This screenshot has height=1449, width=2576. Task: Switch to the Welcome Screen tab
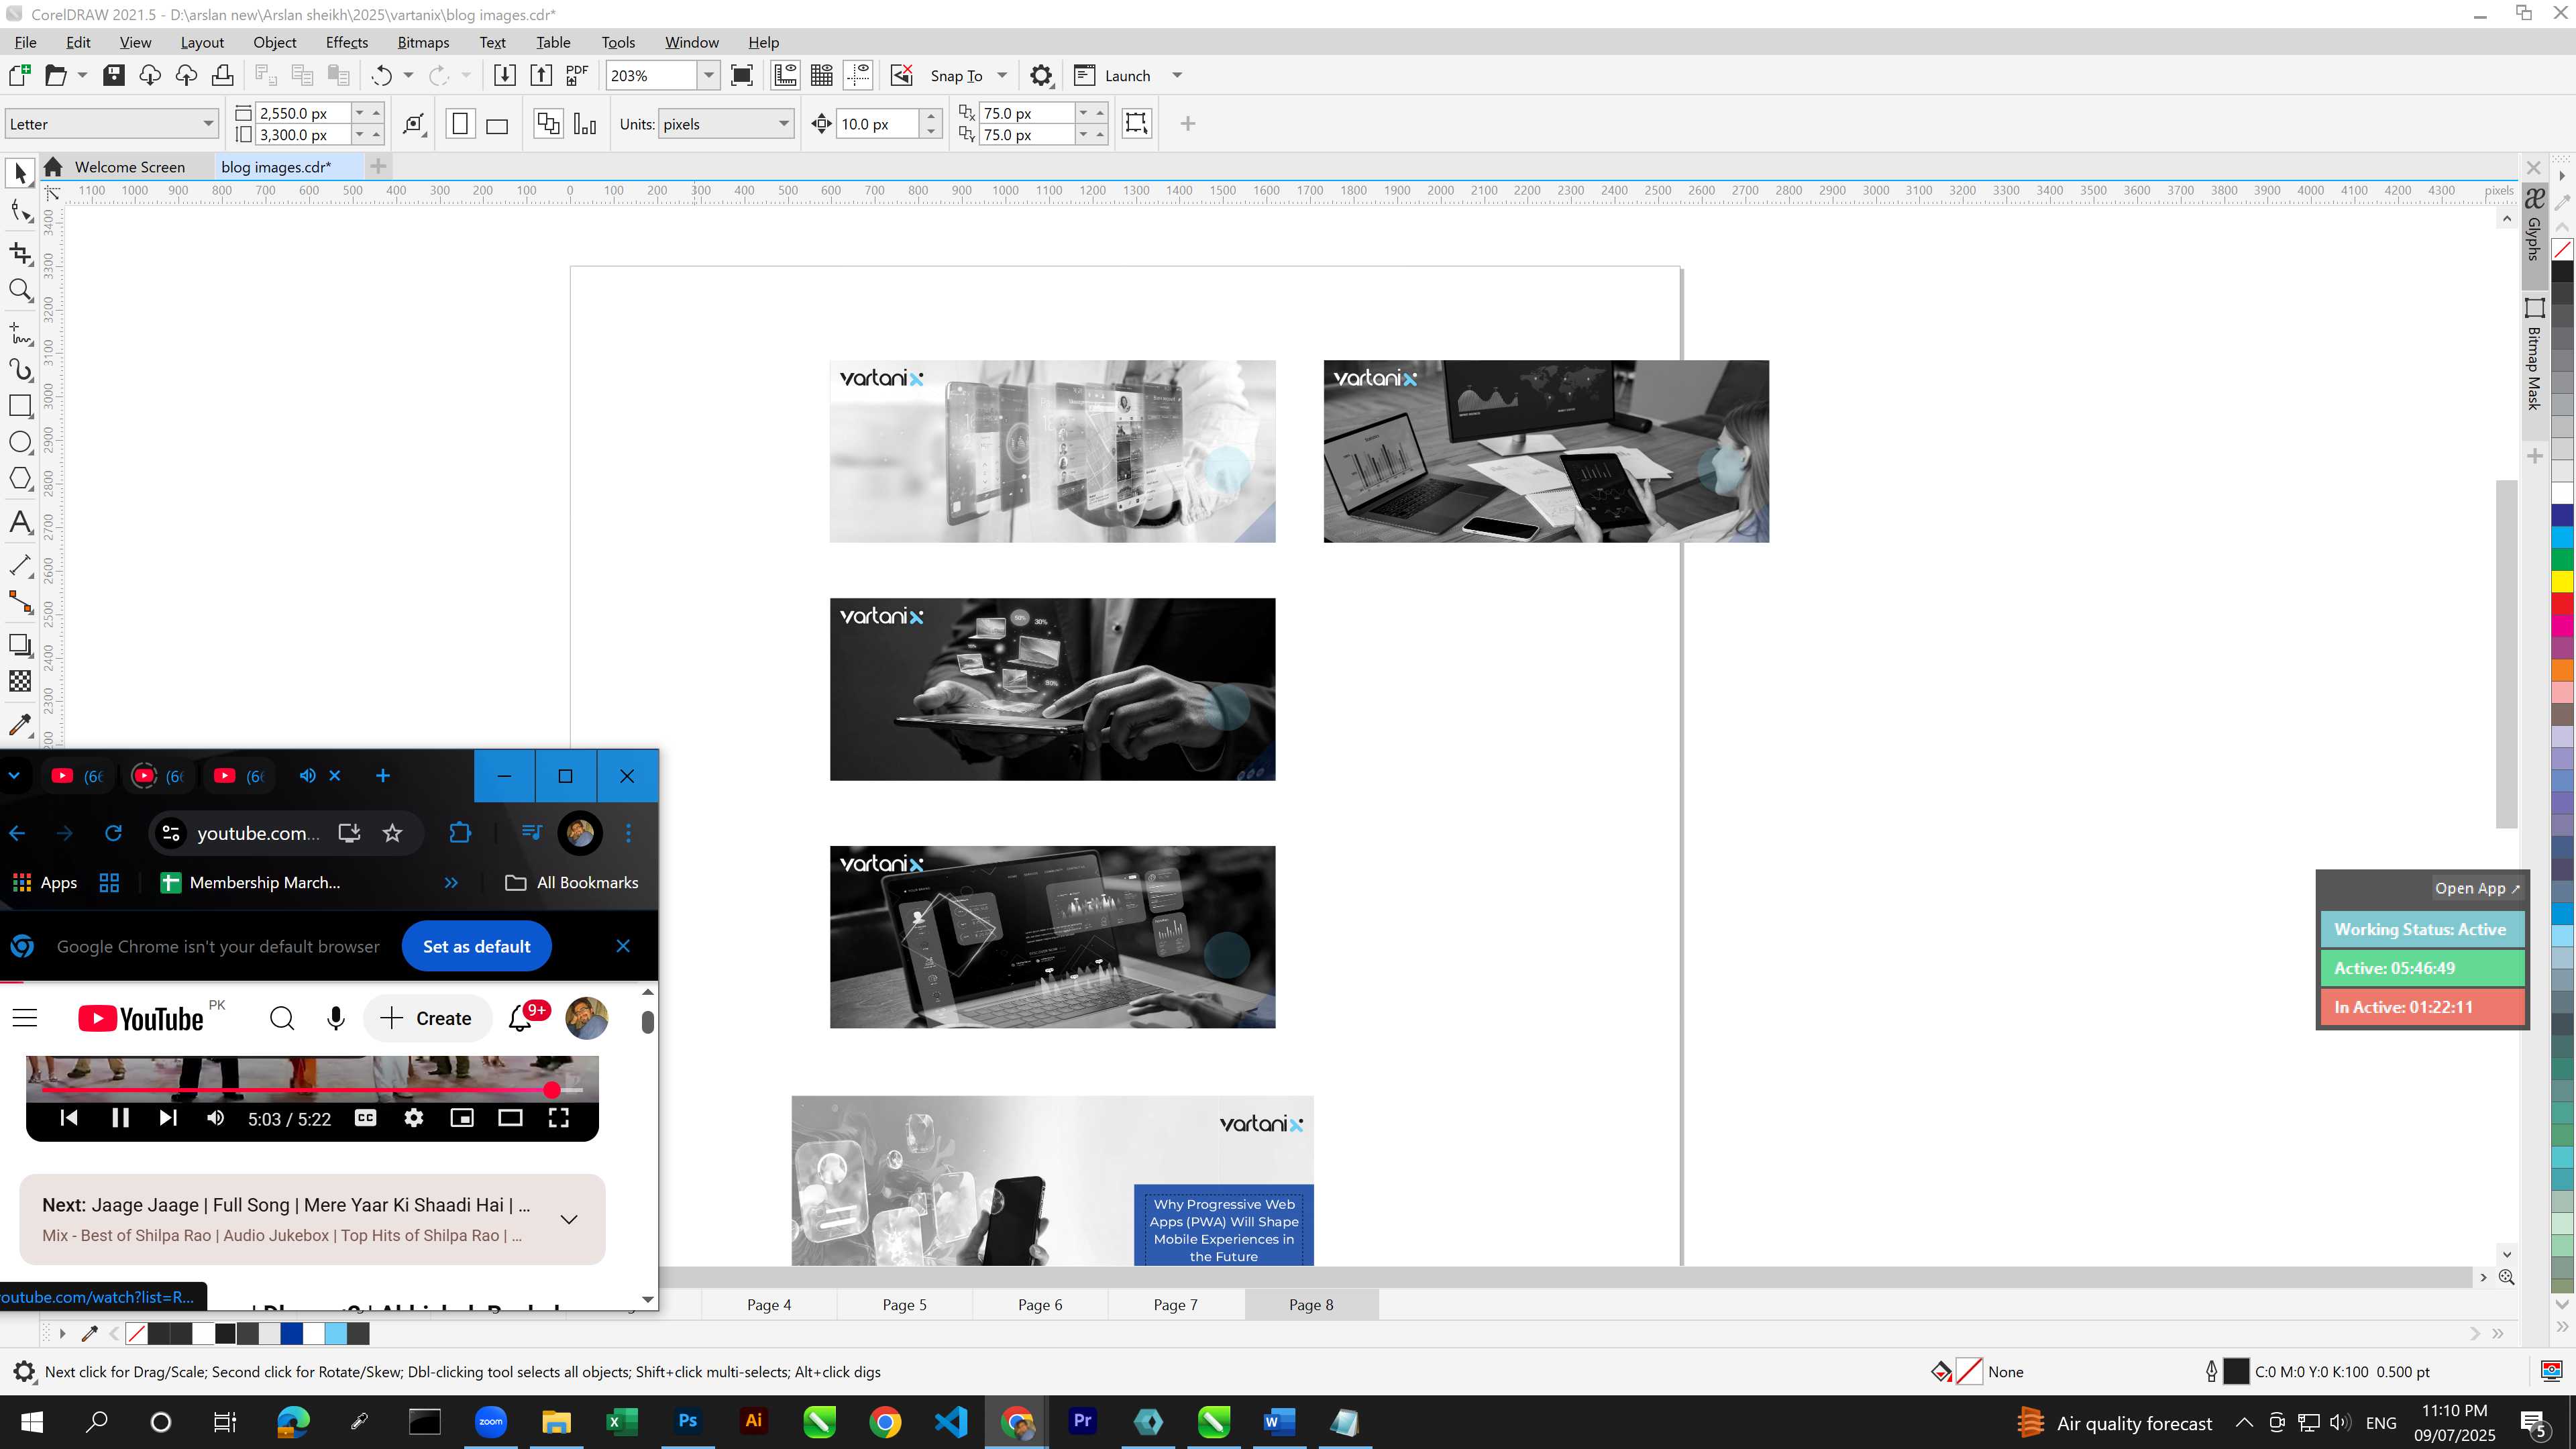[x=130, y=167]
